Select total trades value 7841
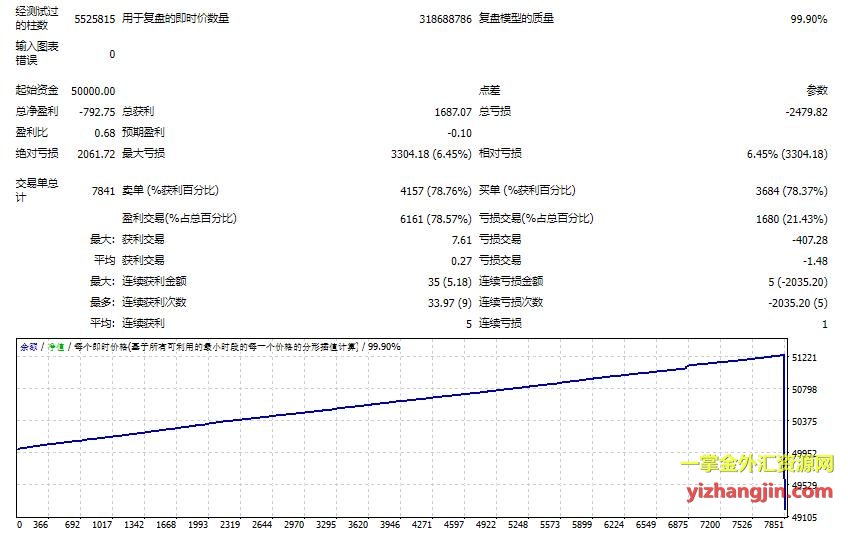 coord(103,191)
